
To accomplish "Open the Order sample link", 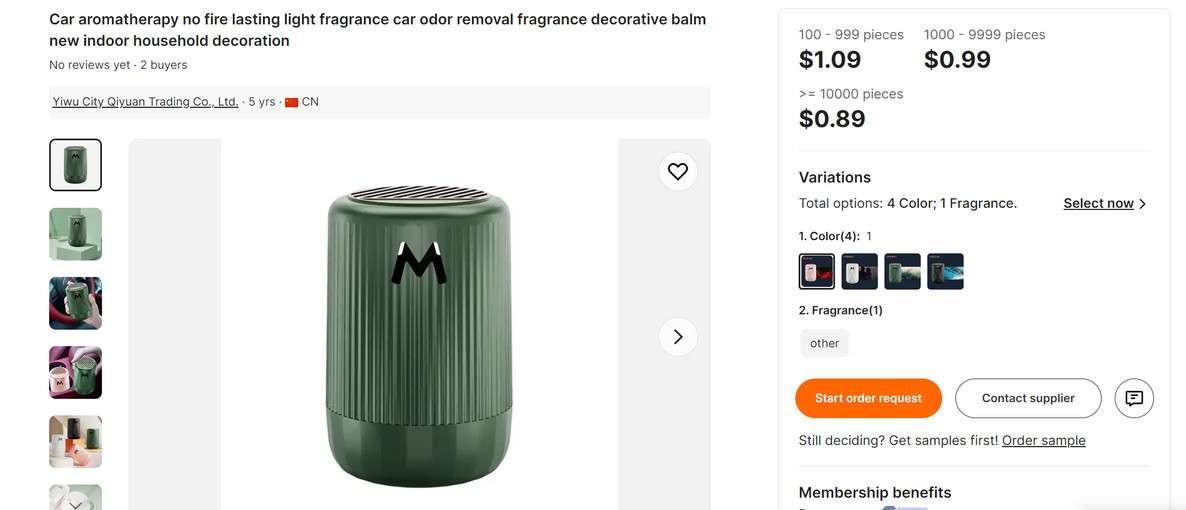I will (x=1043, y=440).
